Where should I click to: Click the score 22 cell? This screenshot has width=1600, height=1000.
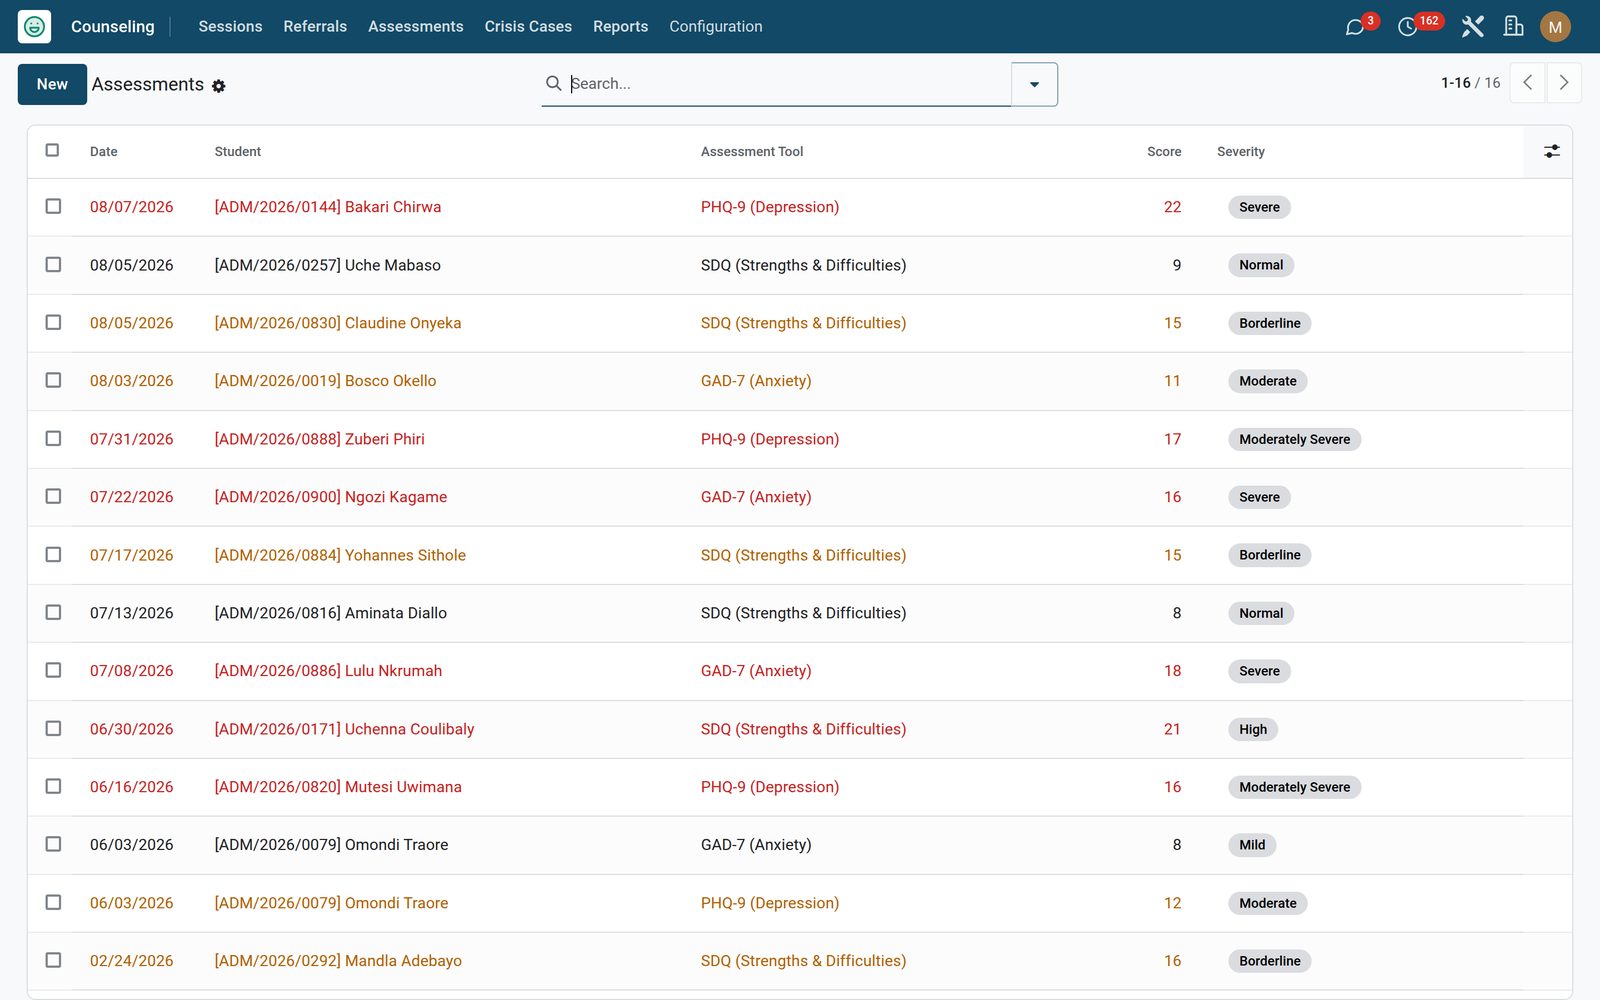1172,207
